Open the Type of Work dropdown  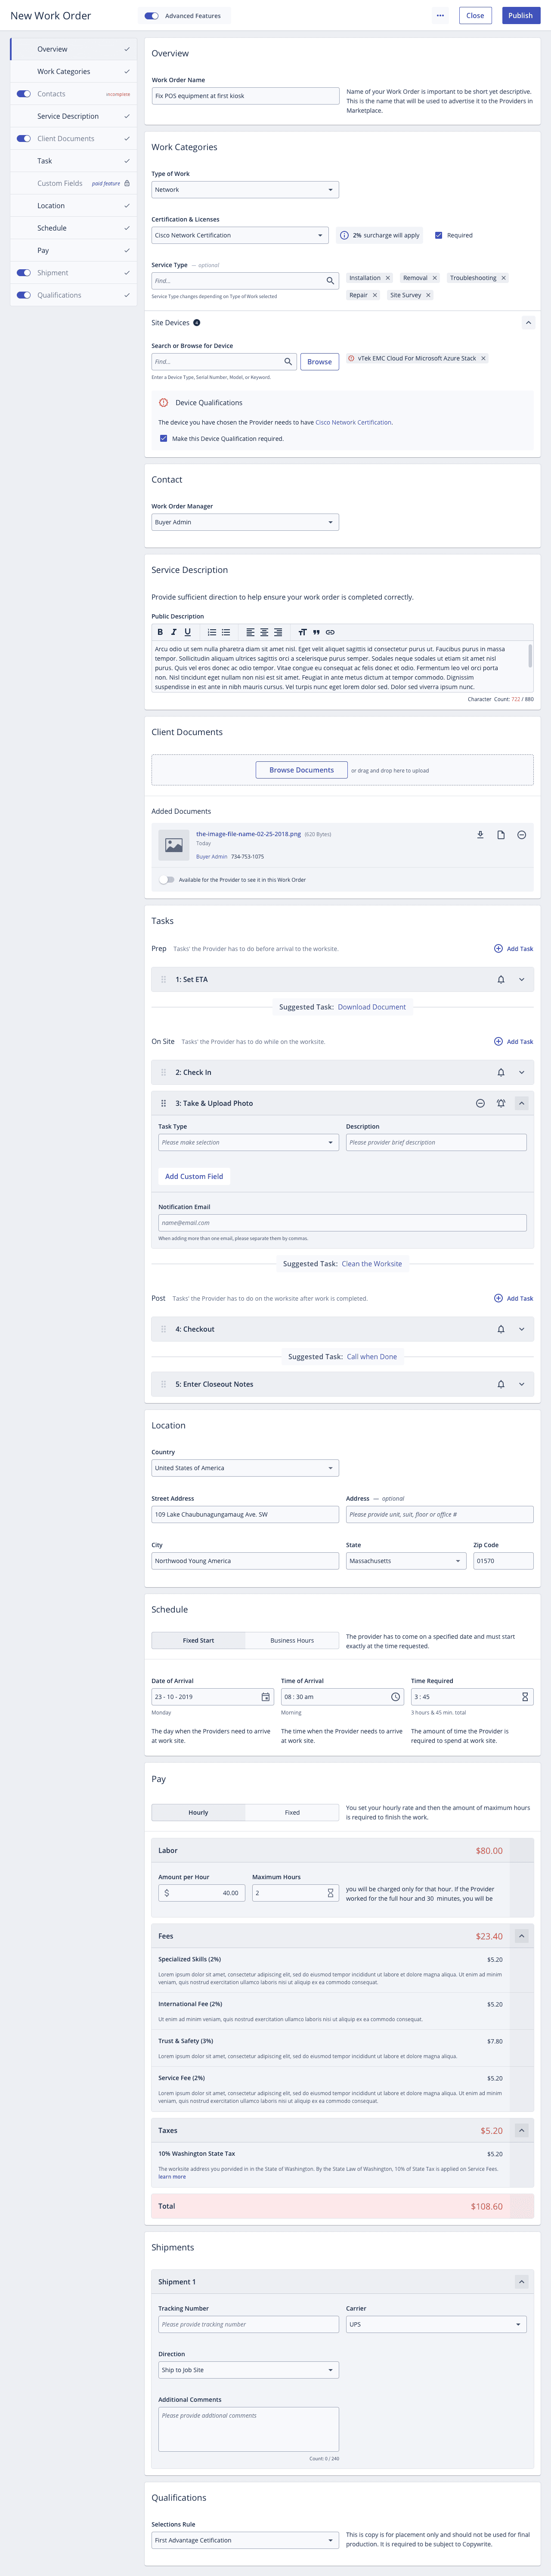245,190
